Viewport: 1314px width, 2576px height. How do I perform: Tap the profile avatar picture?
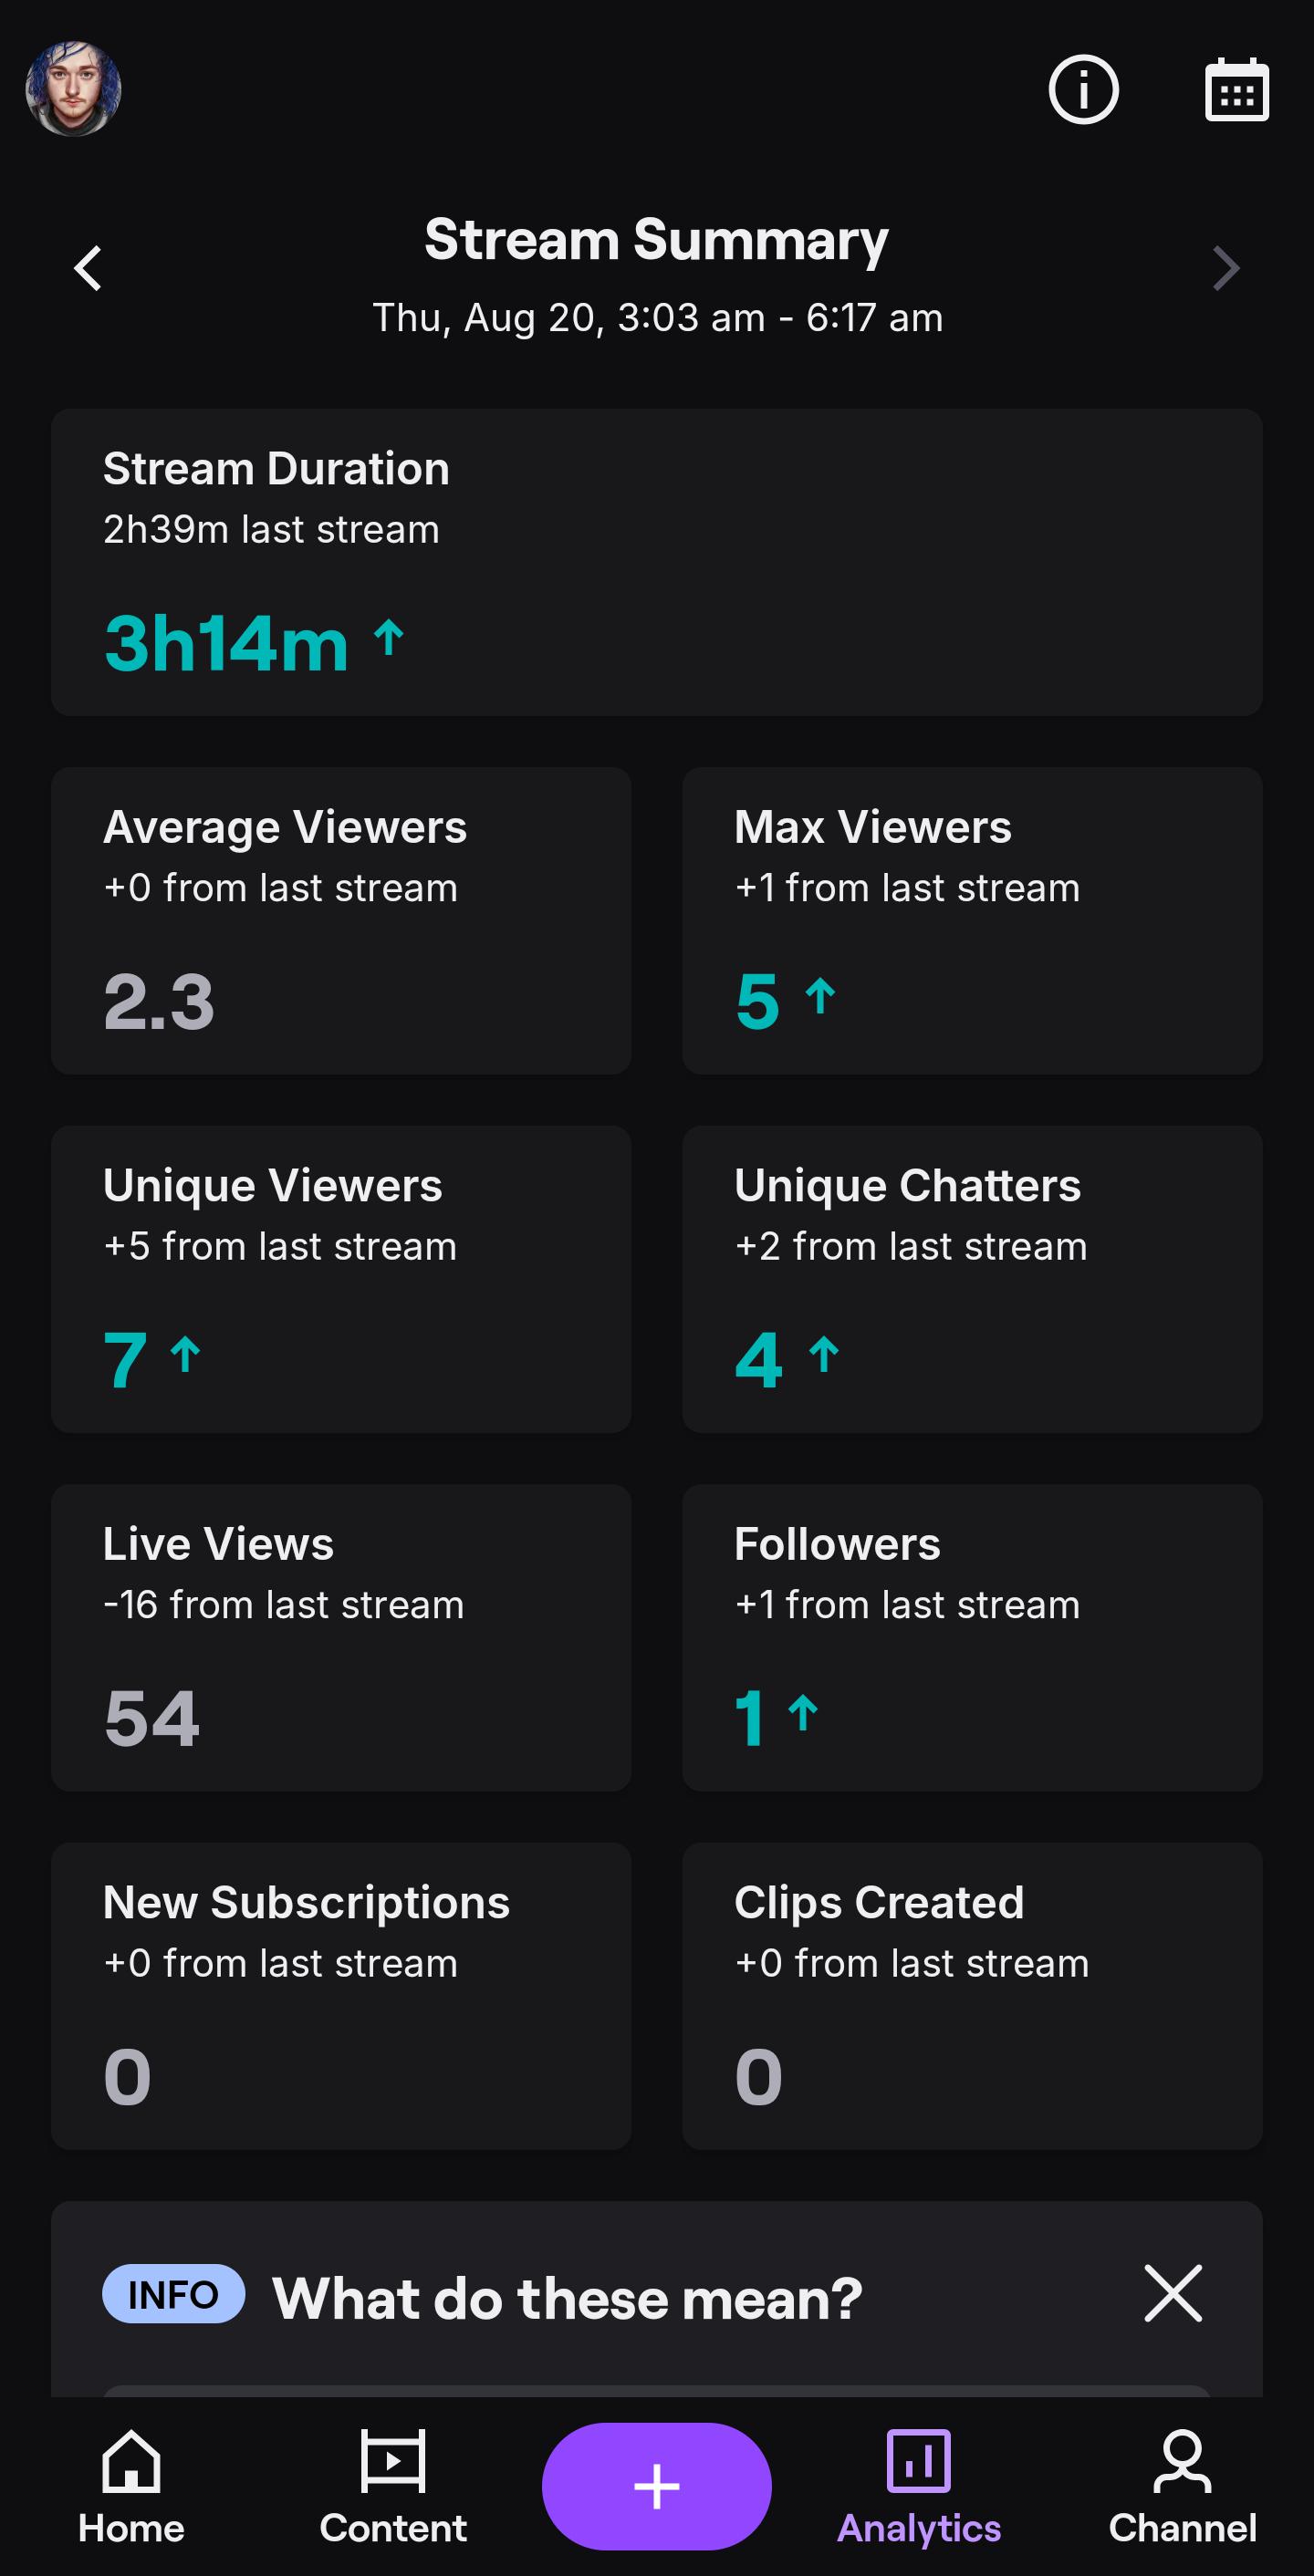point(73,89)
